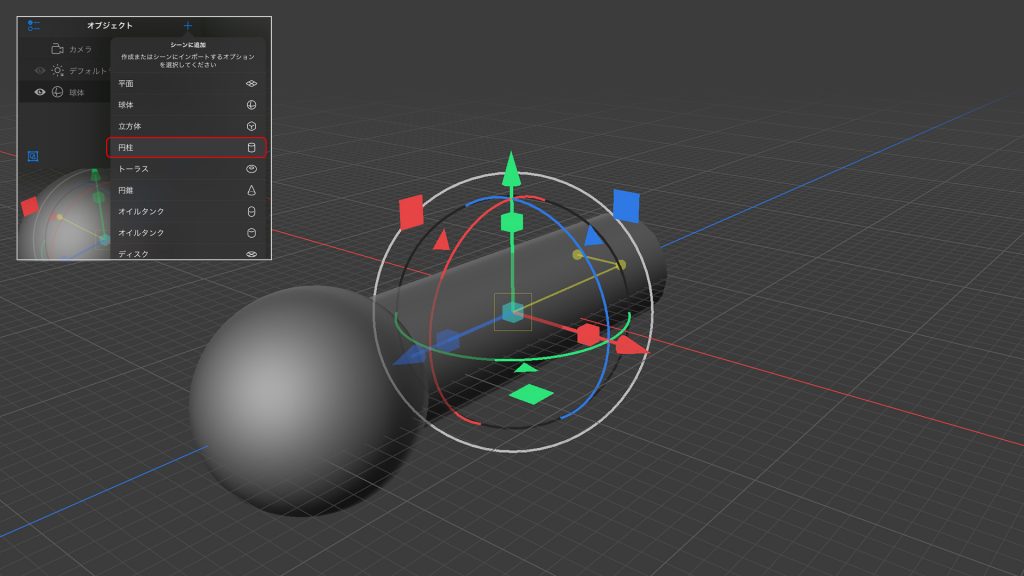Image resolution: width=1024 pixels, height=576 pixels.
Task: Add a 平面 plane to the scene
Action: point(187,84)
